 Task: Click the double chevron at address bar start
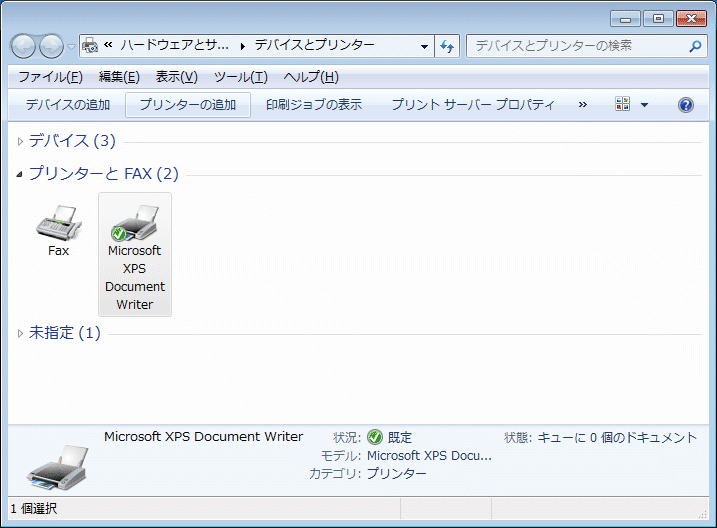click(108, 45)
